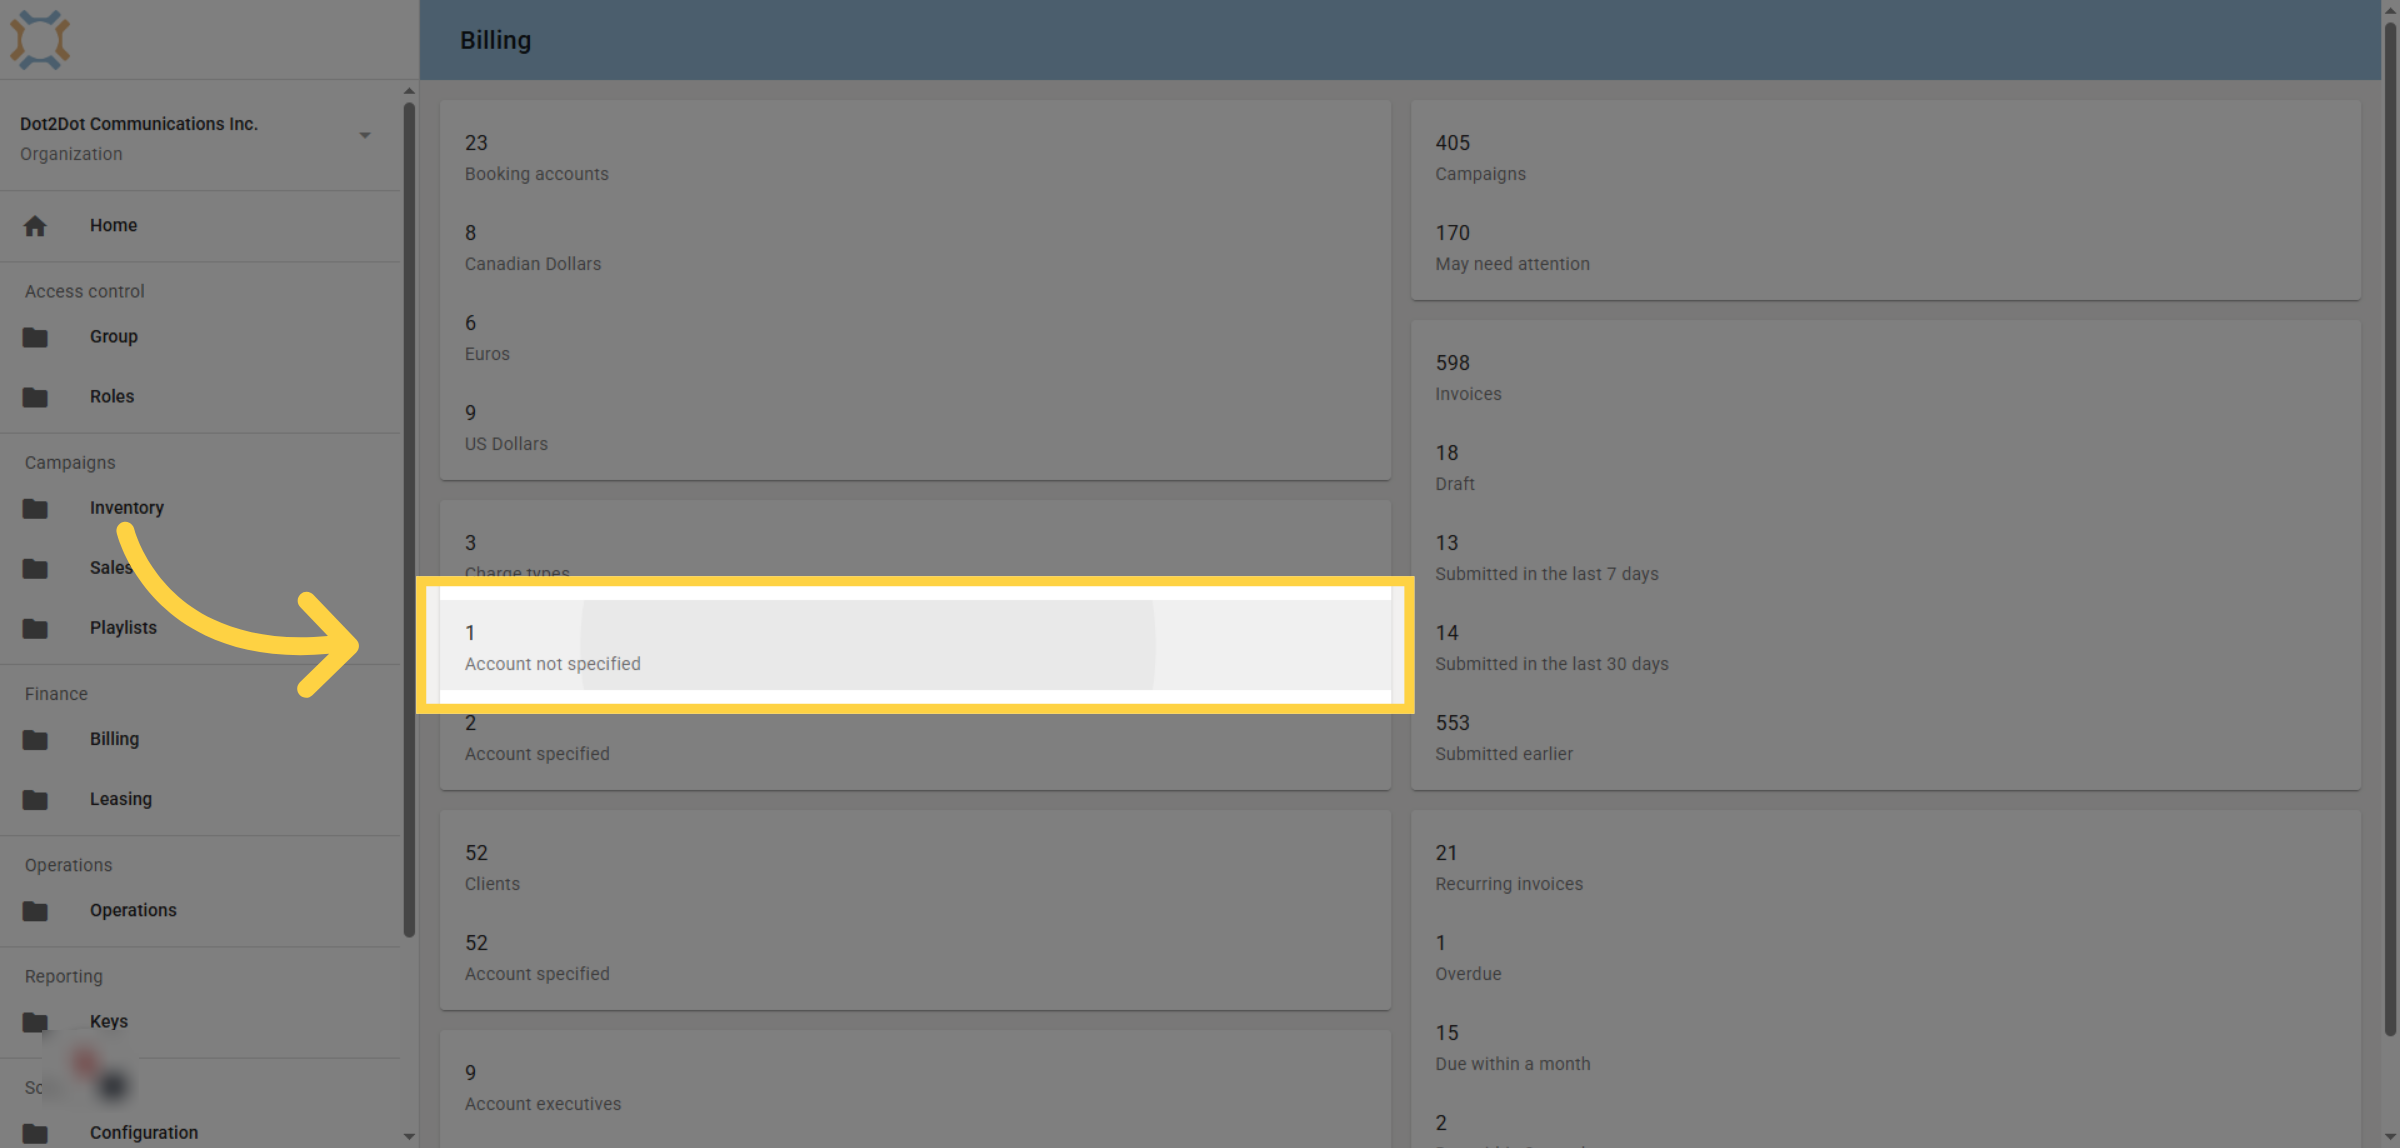This screenshot has height=1148, width=2400.
Task: Go to Leasing in the Finance section
Action: click(200, 799)
